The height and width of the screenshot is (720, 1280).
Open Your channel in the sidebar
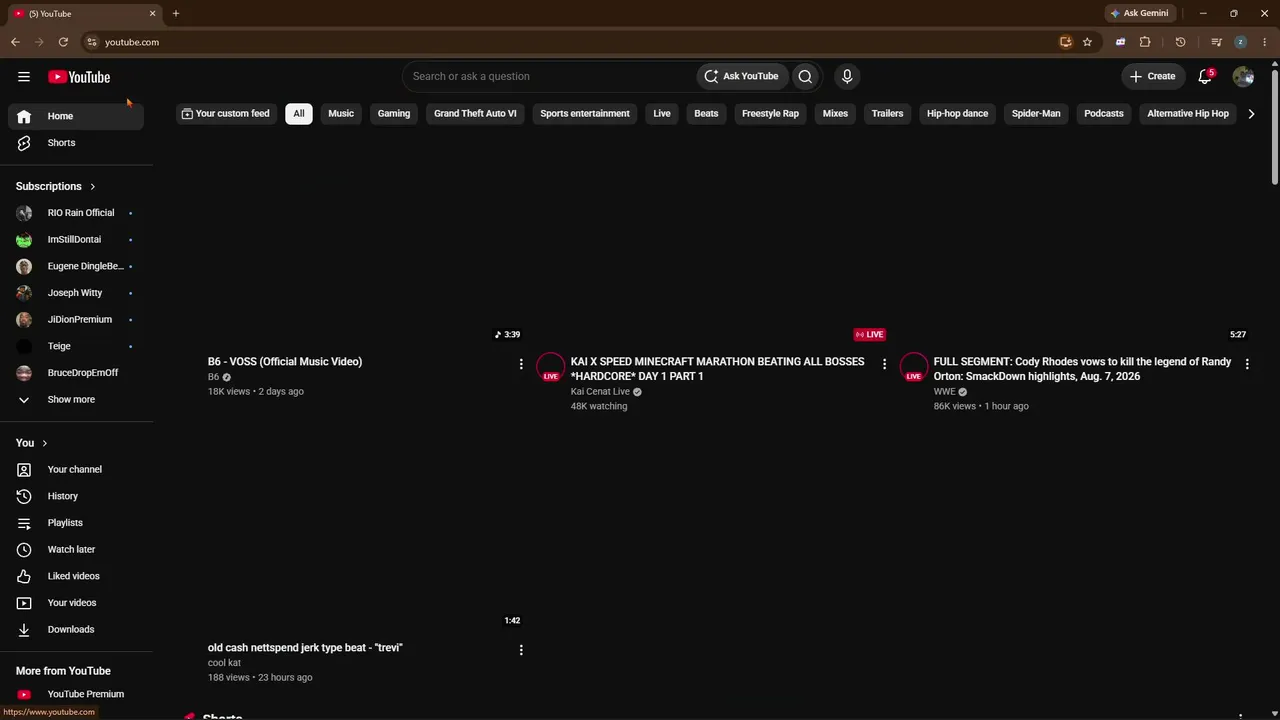pos(76,470)
